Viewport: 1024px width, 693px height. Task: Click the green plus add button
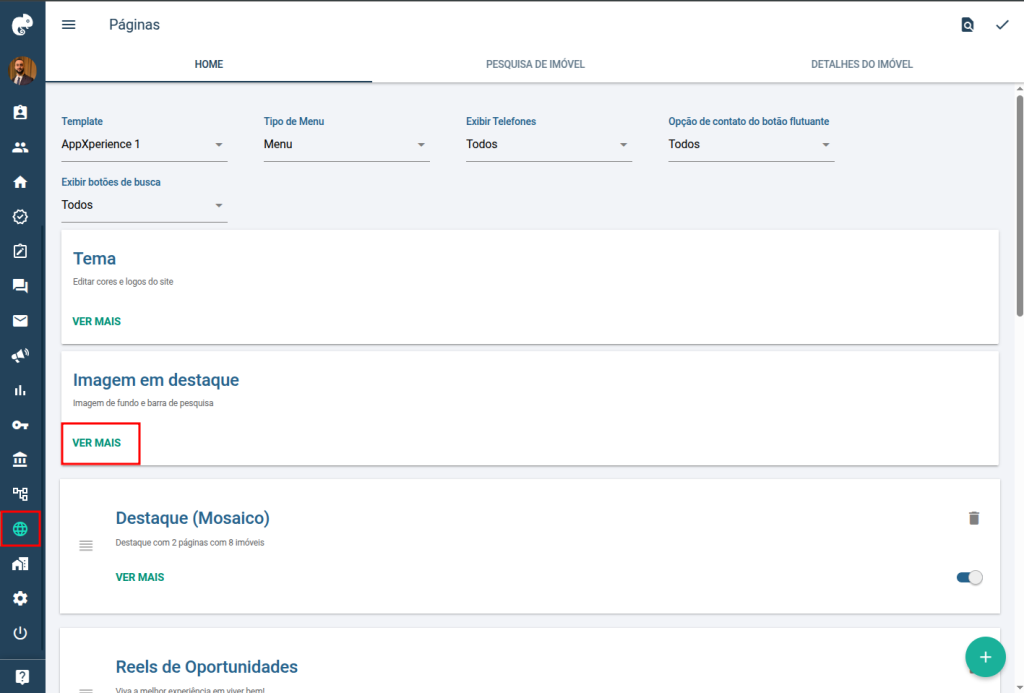coord(985,657)
